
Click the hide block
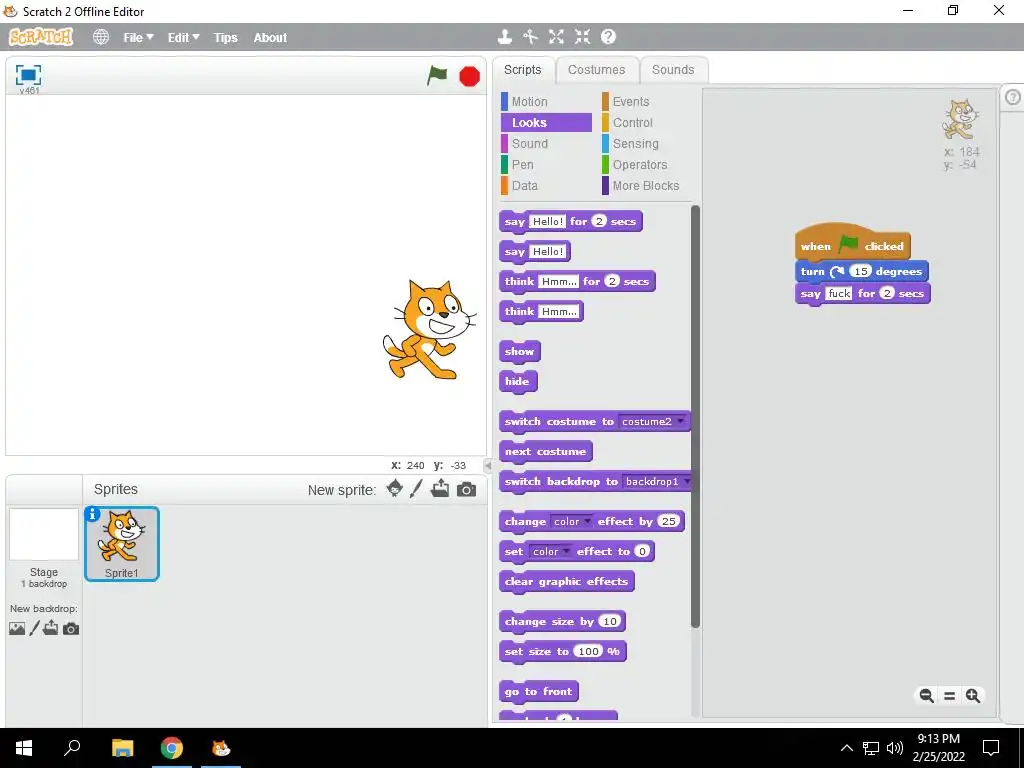517,382
